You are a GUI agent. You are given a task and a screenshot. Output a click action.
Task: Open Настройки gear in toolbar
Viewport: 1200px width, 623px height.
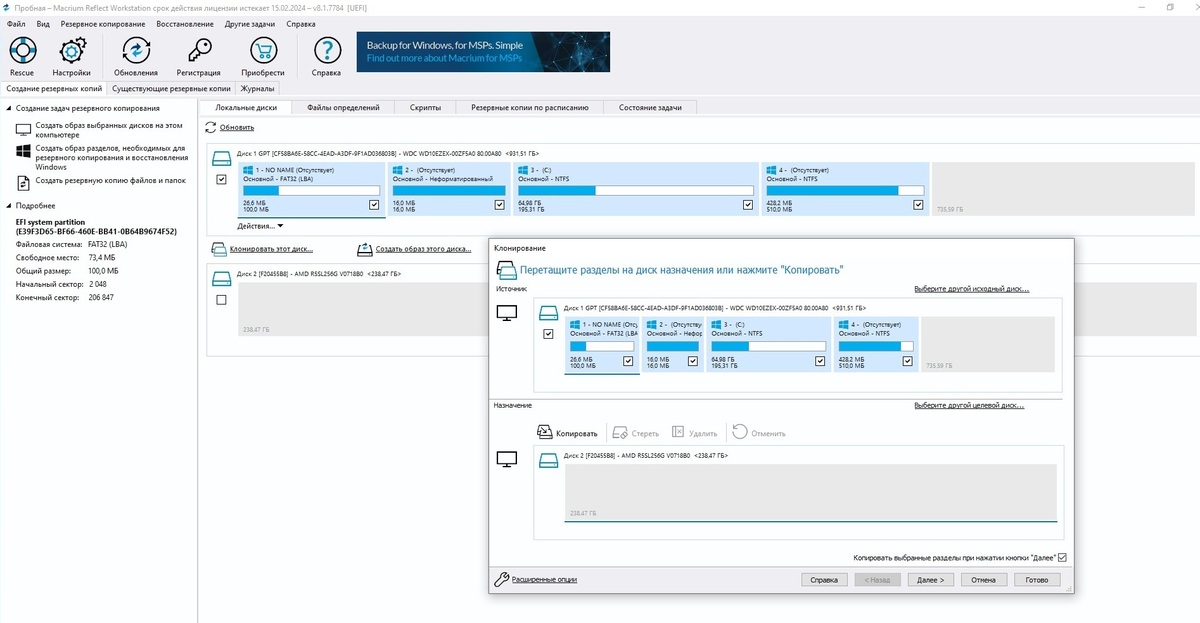(x=71, y=51)
